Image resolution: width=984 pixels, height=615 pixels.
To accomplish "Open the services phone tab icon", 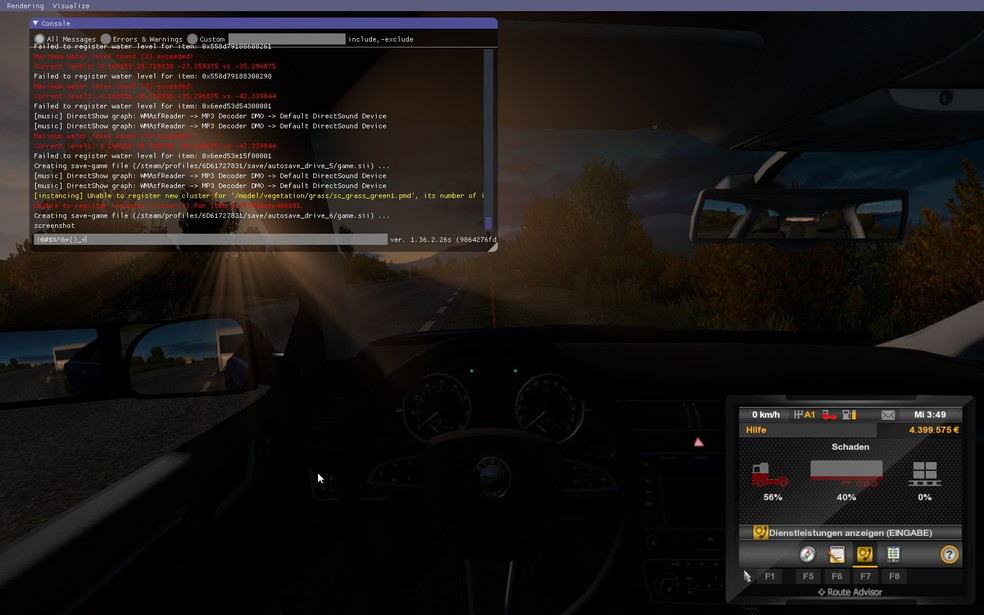I will [865, 554].
